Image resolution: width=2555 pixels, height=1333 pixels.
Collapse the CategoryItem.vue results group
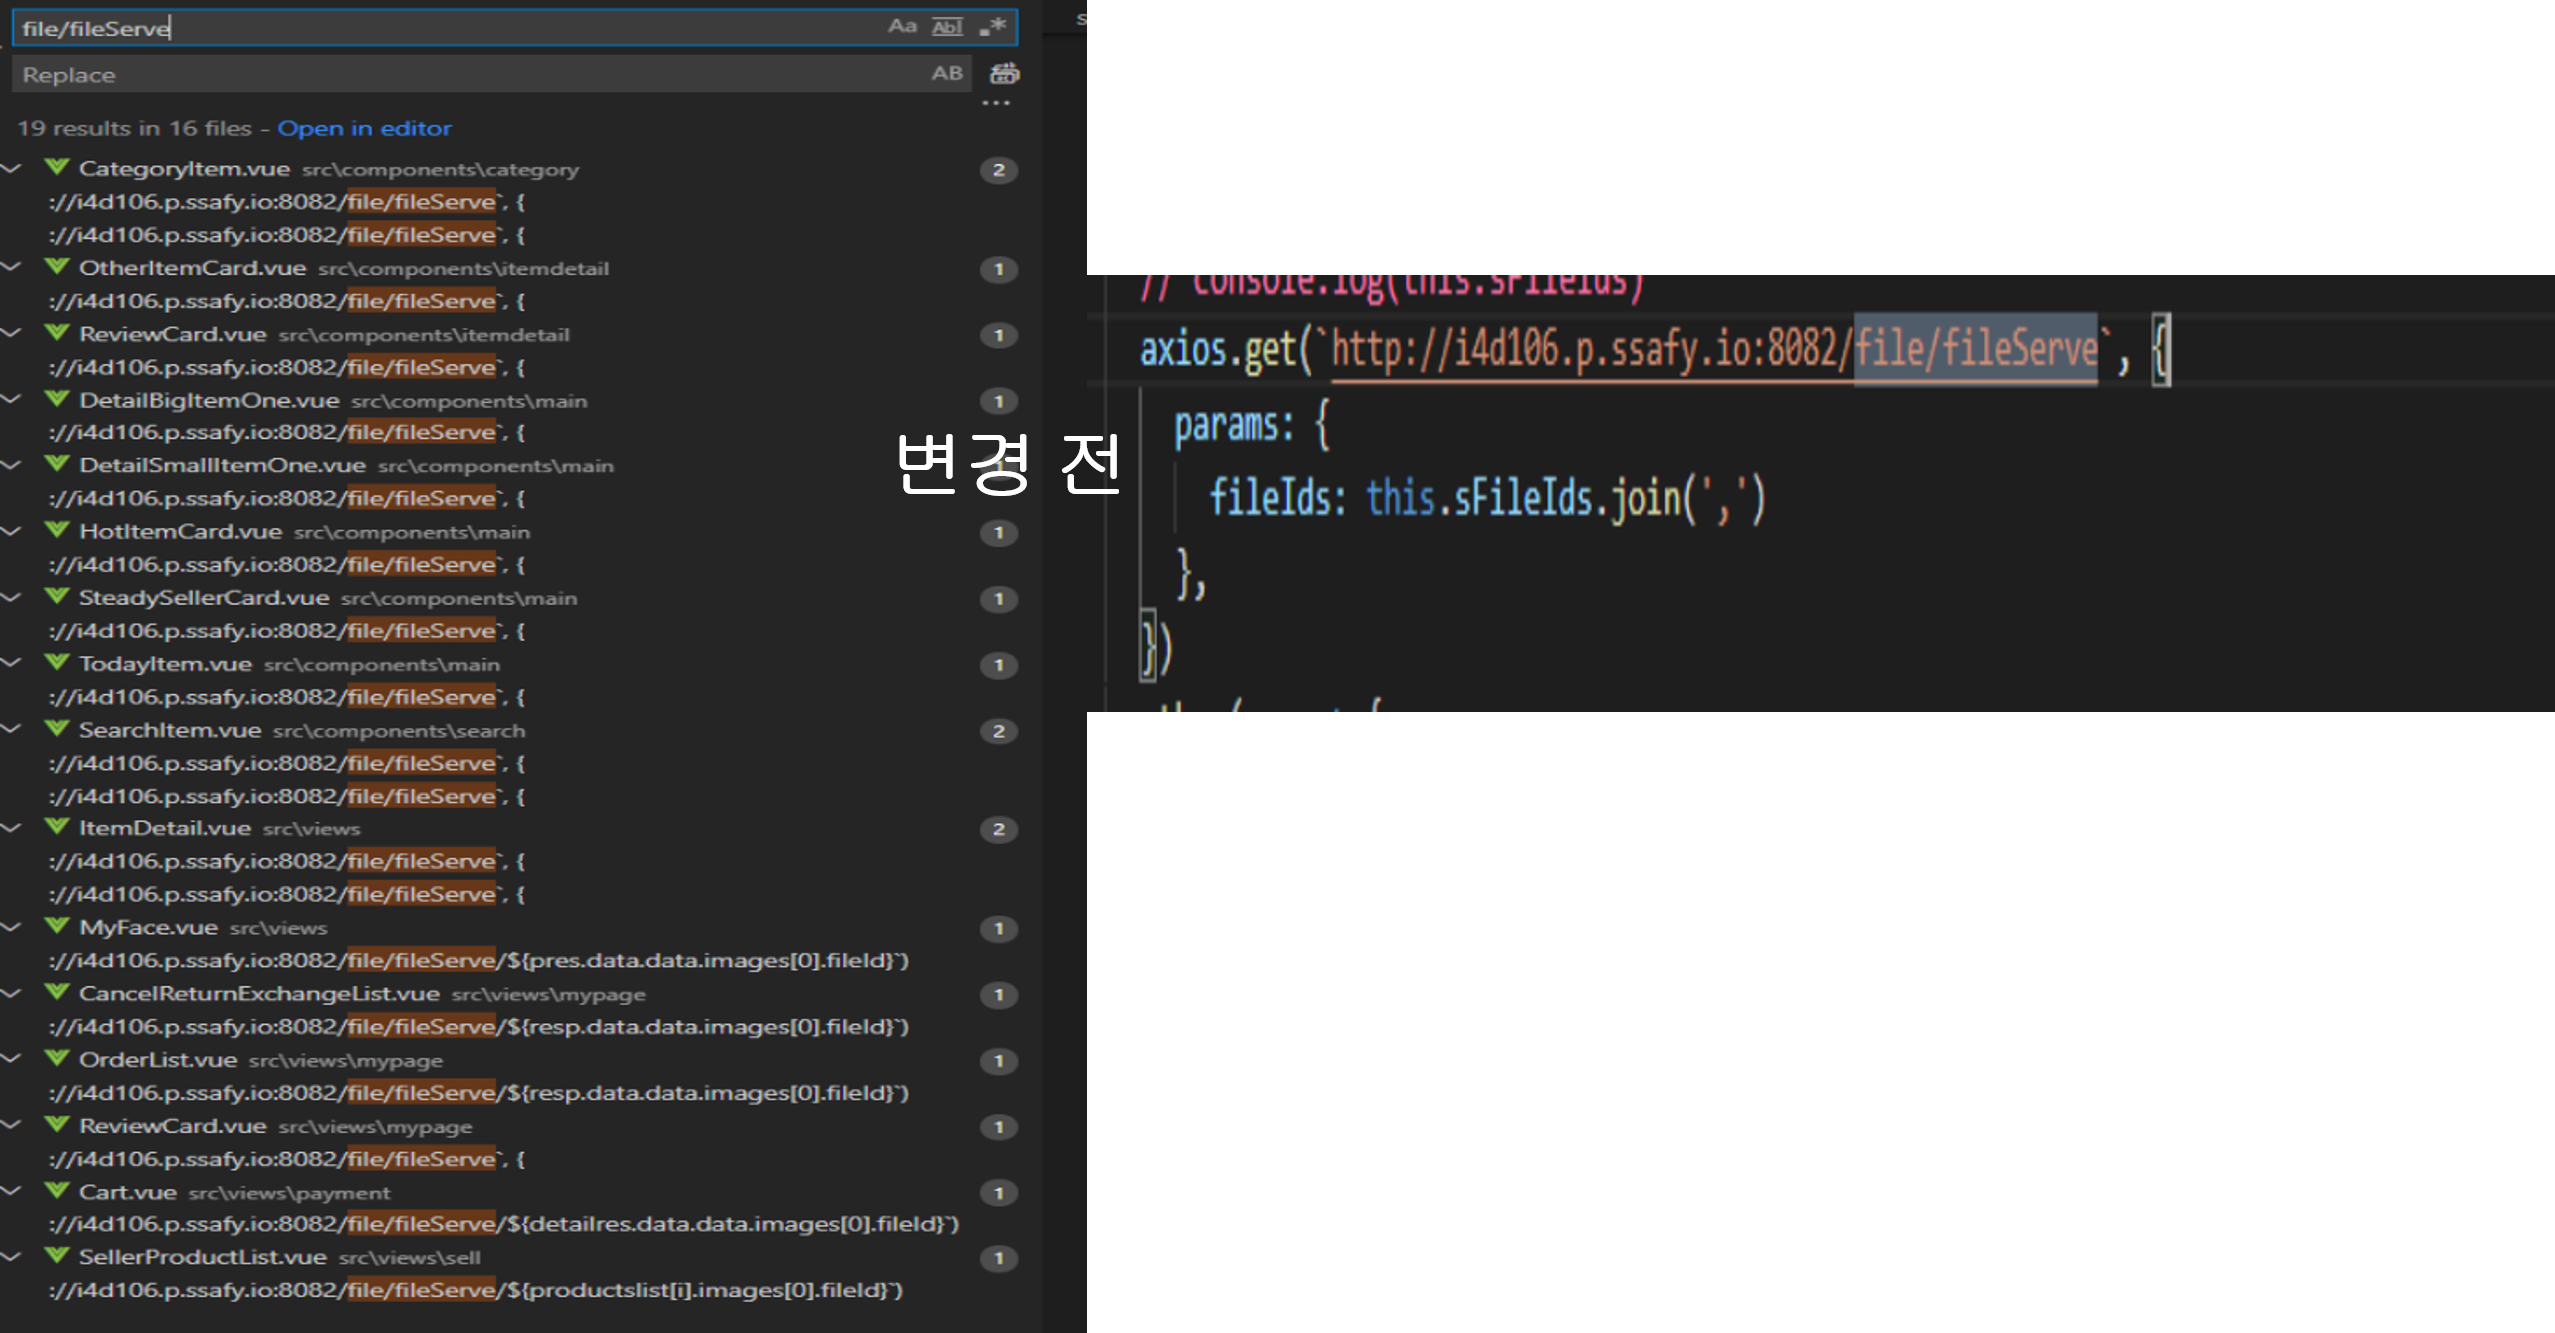tap(13, 169)
